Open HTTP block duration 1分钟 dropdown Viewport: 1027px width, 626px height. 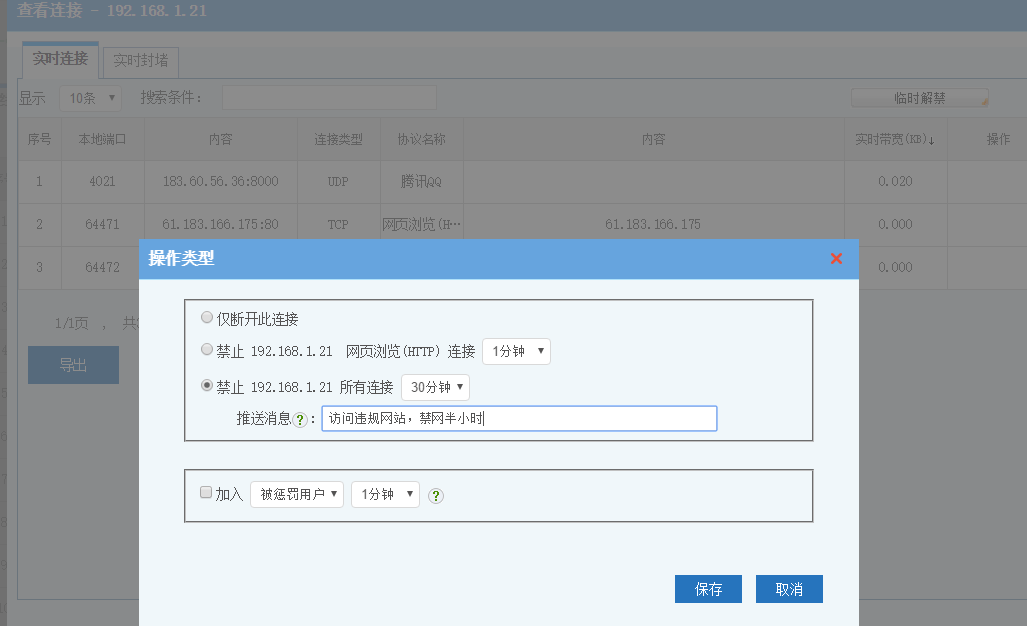click(x=516, y=352)
